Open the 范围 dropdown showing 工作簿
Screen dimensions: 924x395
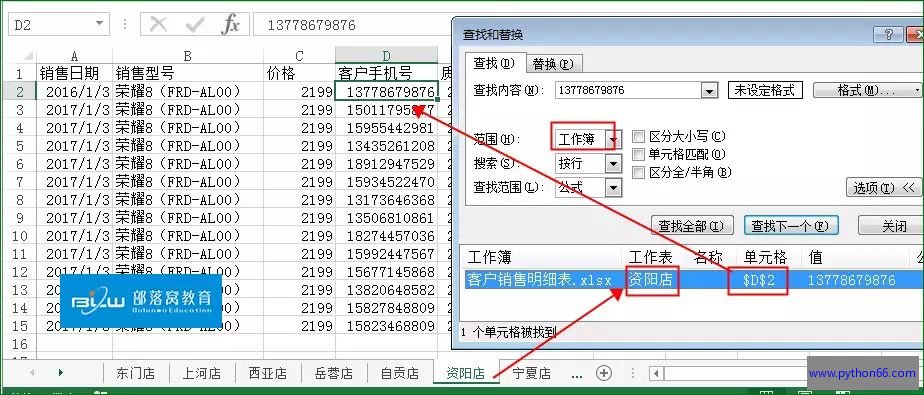tap(613, 140)
